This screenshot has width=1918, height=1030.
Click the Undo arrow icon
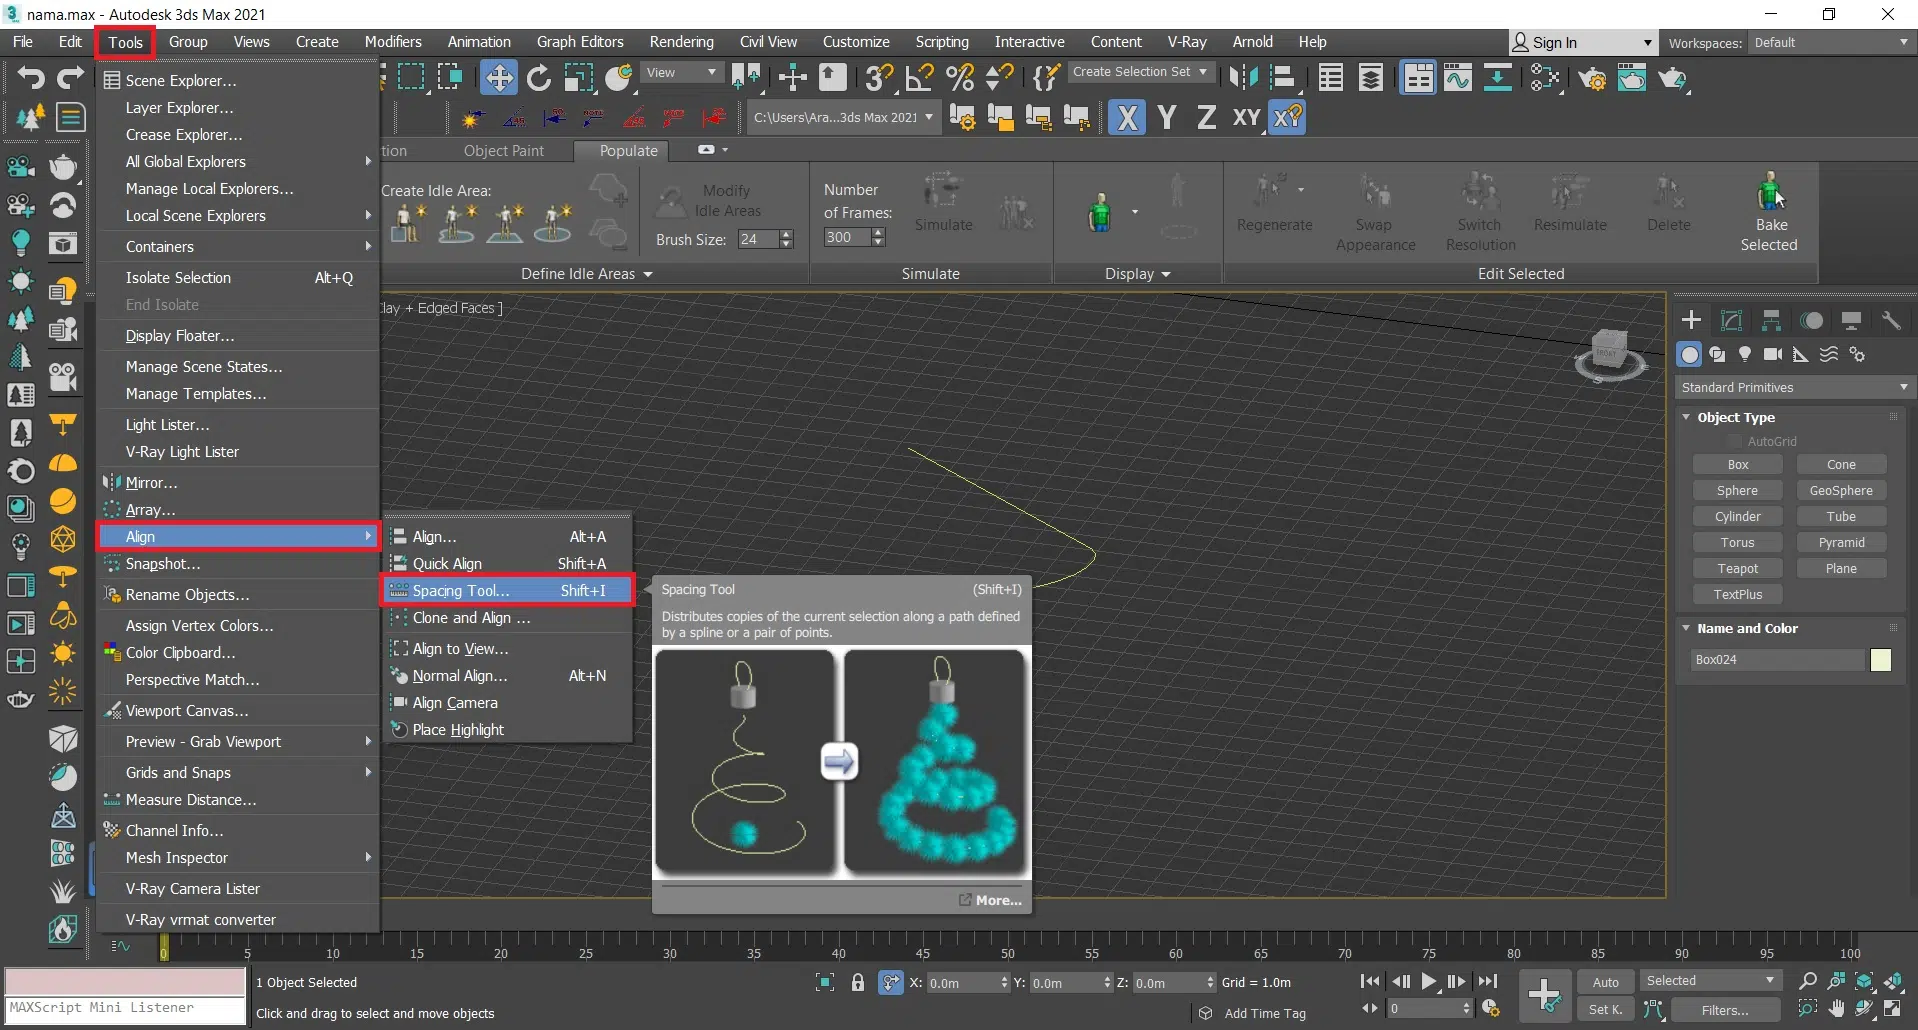click(x=30, y=78)
